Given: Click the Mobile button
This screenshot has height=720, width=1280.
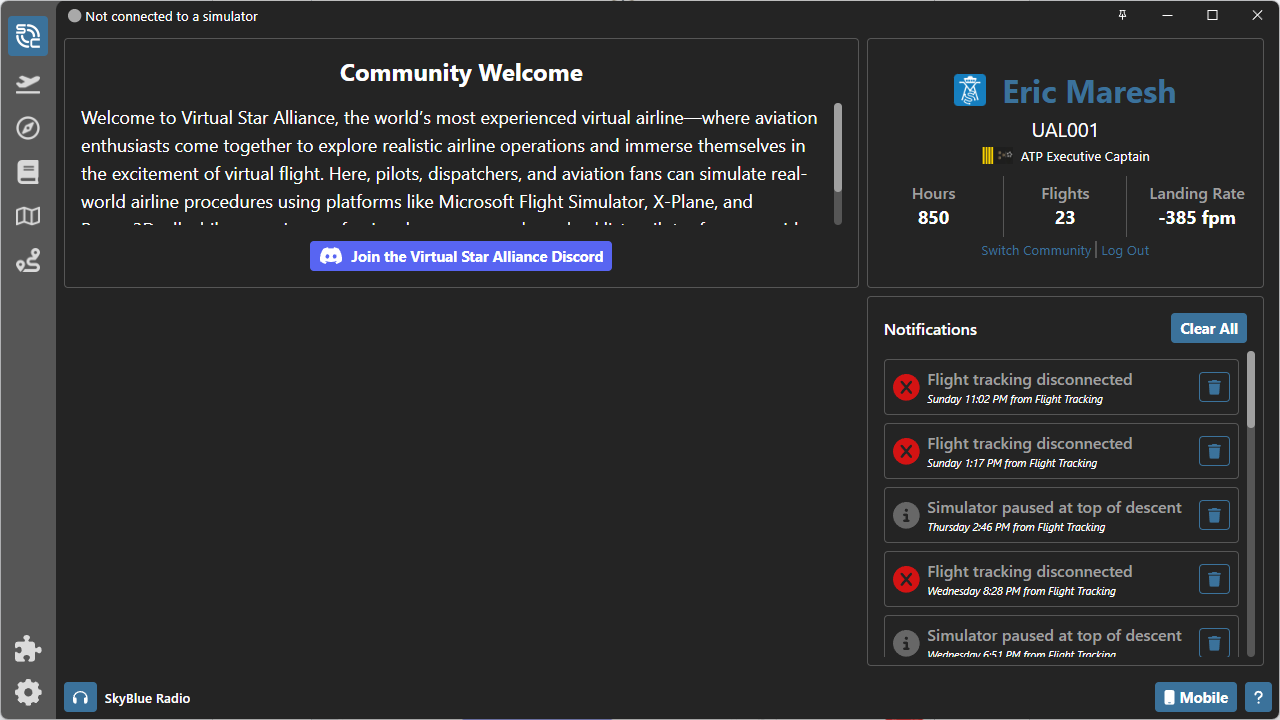Looking at the screenshot, I should click(1195, 697).
